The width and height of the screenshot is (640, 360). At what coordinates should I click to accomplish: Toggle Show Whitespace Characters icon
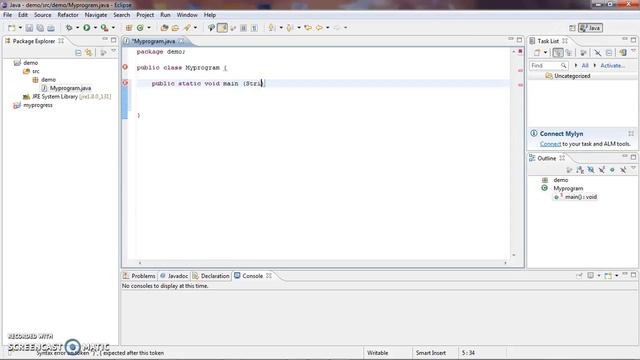pyautogui.click(x=254, y=28)
